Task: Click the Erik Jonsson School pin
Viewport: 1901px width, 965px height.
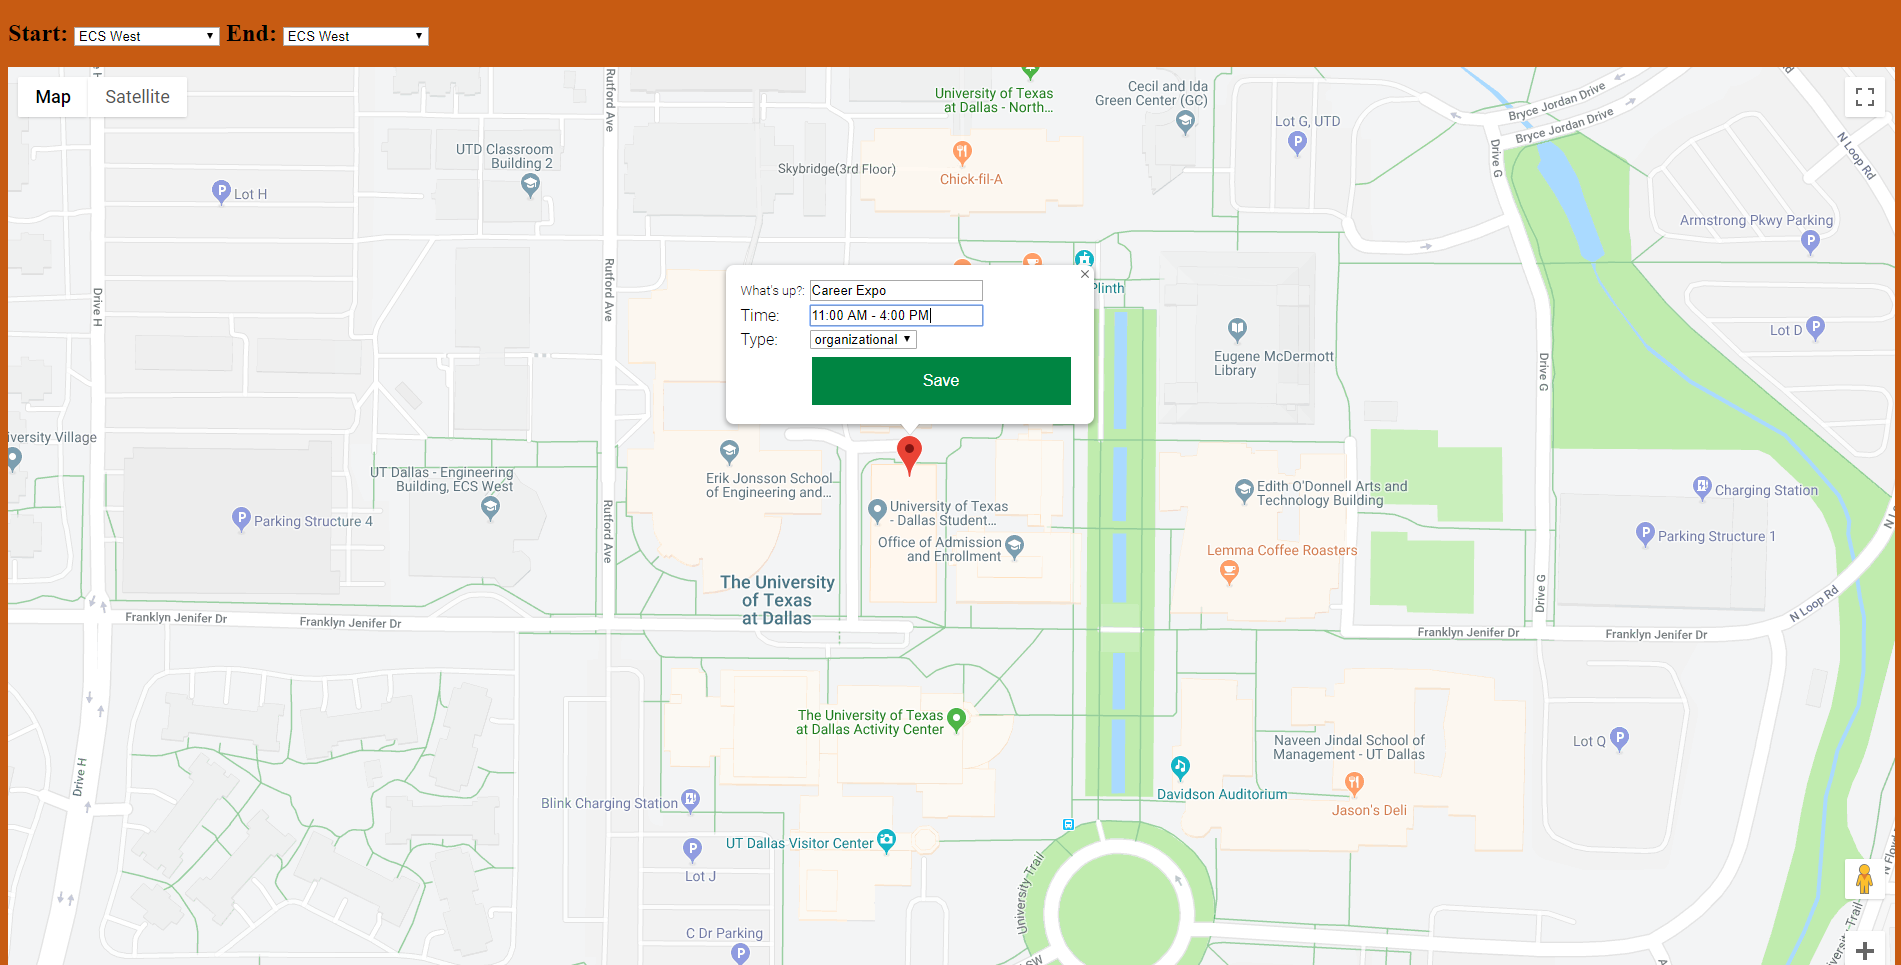Action: point(730,452)
